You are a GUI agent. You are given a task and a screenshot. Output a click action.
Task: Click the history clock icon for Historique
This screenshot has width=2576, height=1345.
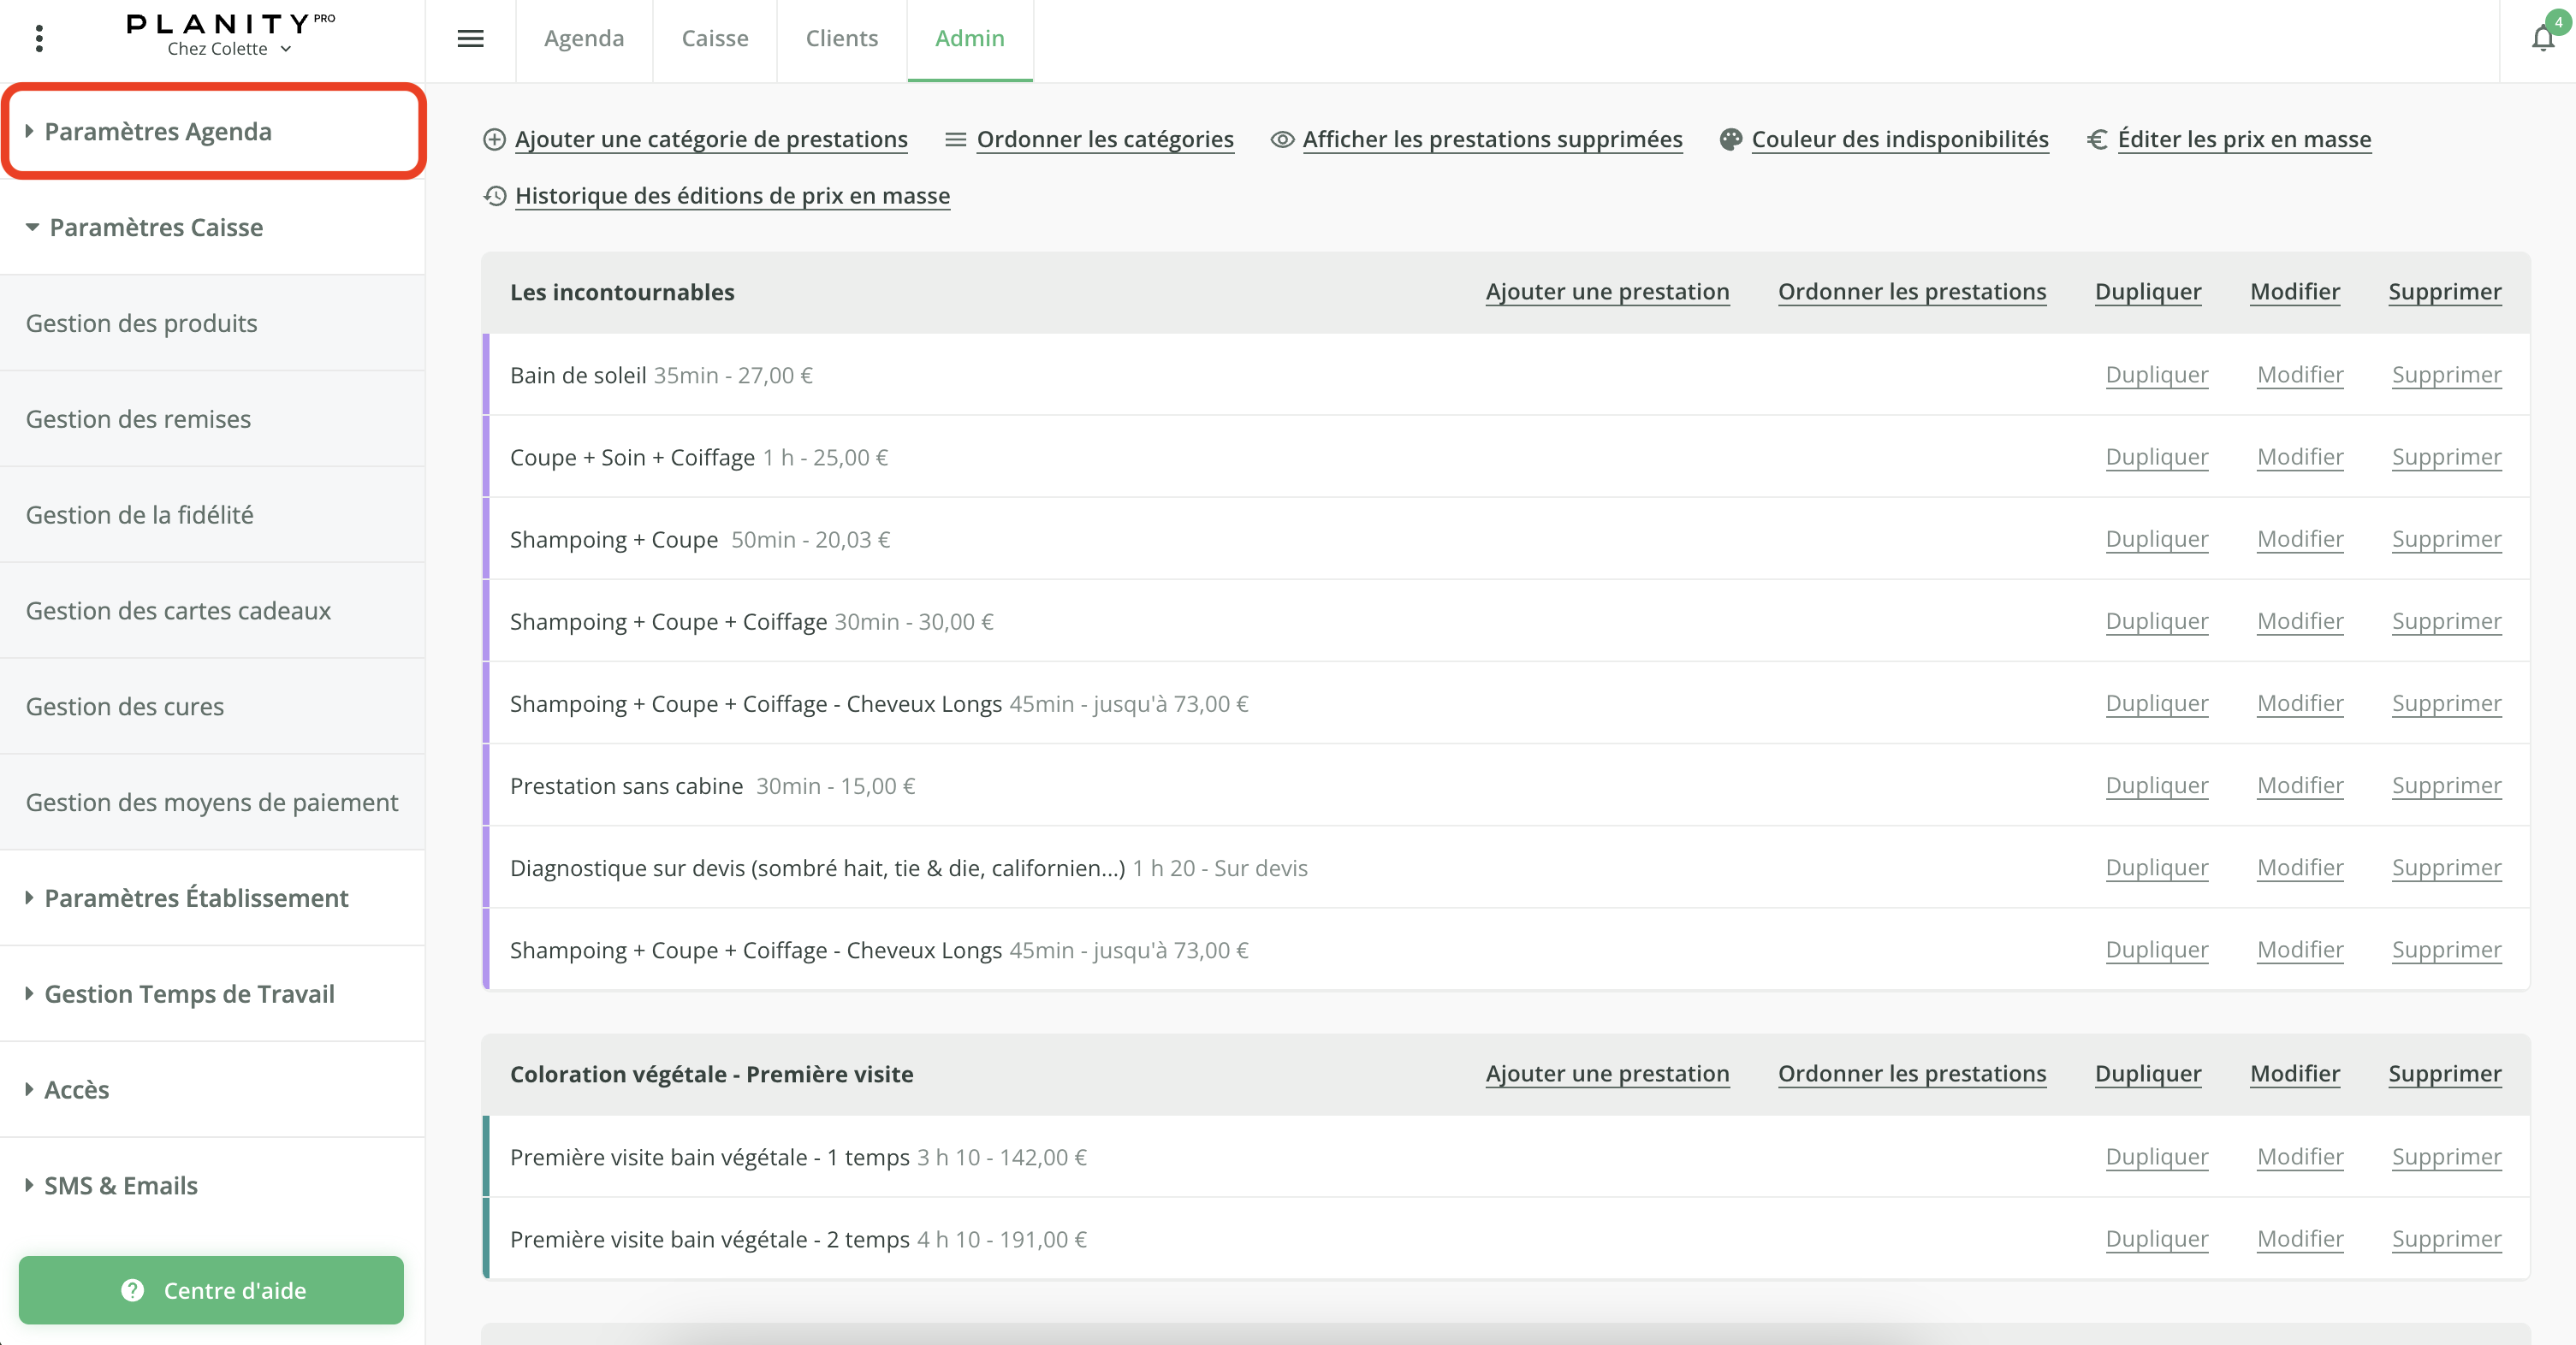coord(494,196)
